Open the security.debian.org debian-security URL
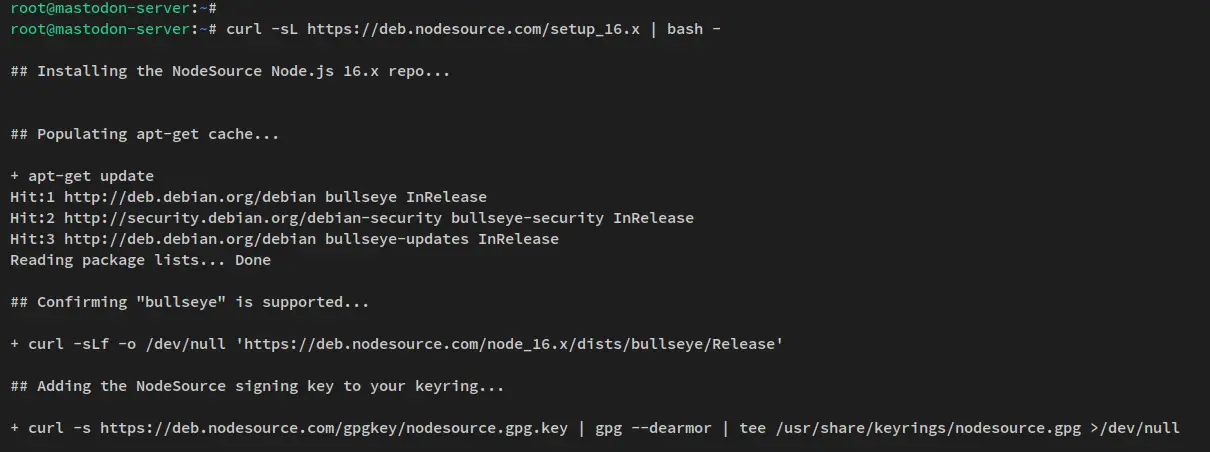Screen dimensions: 1210x452 coord(253,218)
